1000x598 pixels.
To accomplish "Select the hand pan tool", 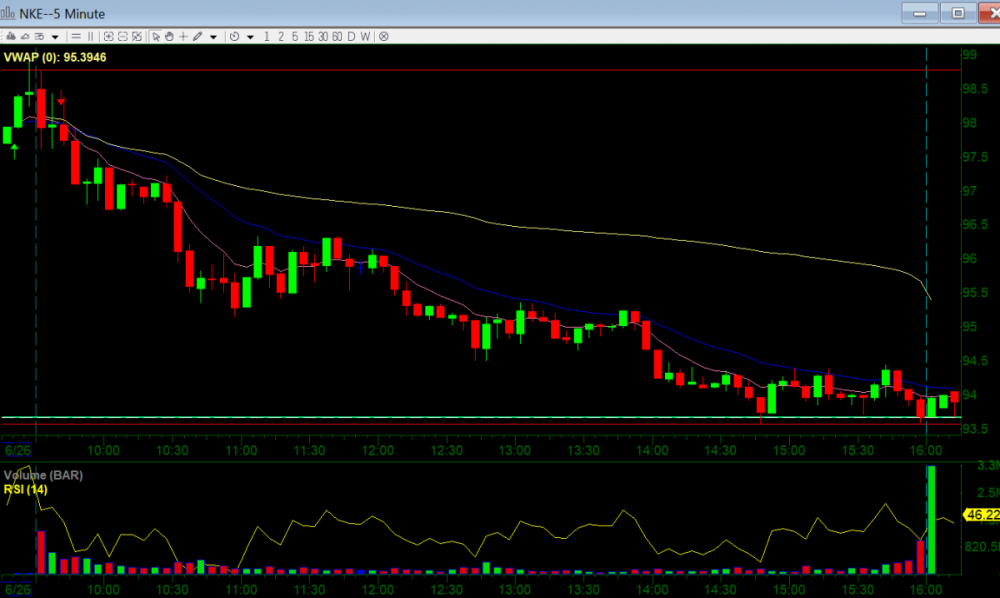I will click(169, 36).
